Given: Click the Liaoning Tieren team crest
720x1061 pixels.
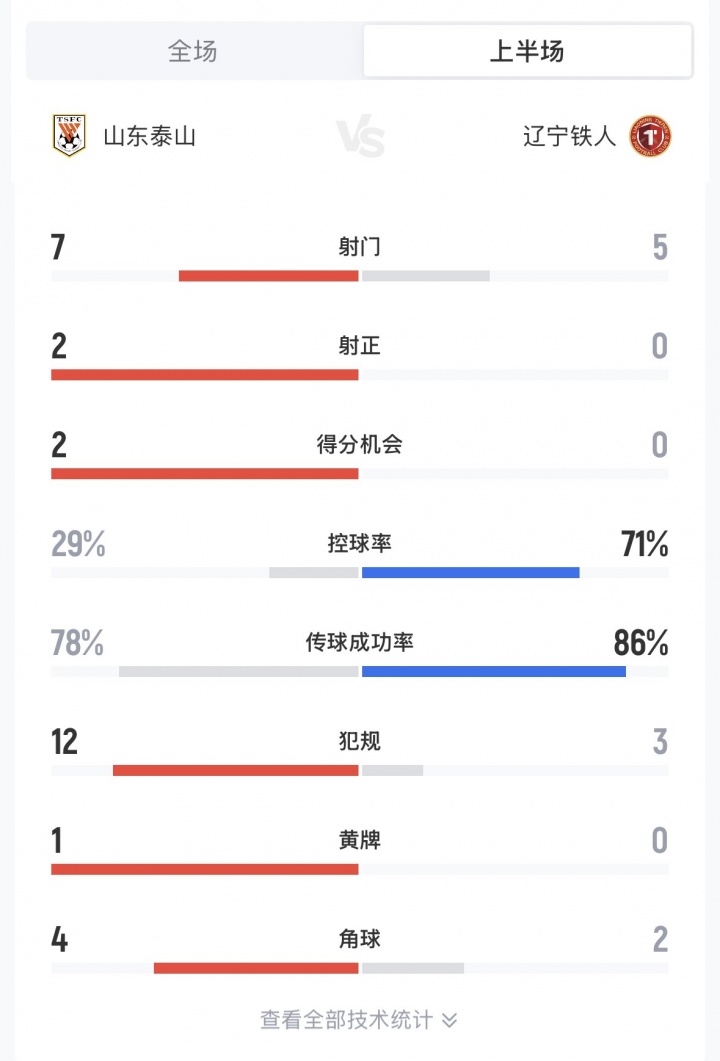Looking at the screenshot, I should (x=650, y=136).
